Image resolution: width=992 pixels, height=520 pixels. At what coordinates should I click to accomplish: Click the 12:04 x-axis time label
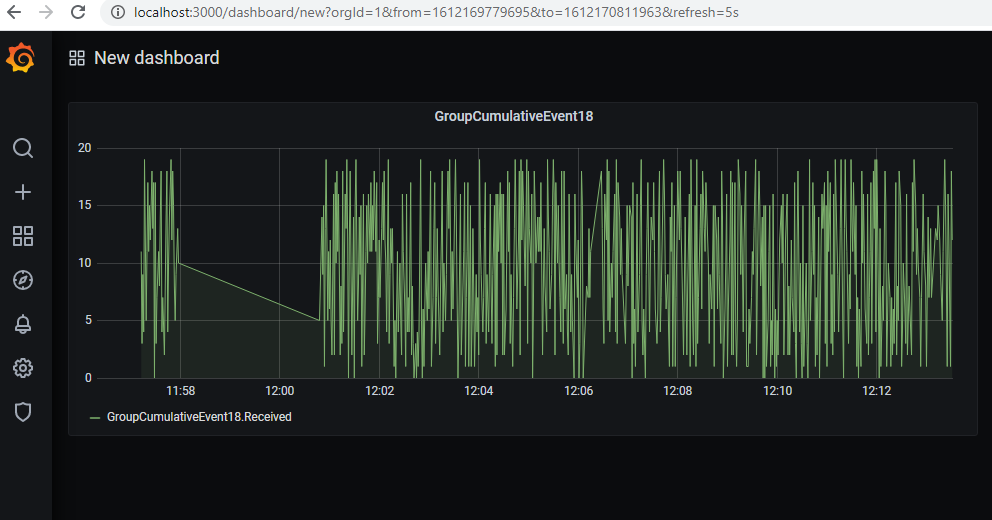point(478,391)
